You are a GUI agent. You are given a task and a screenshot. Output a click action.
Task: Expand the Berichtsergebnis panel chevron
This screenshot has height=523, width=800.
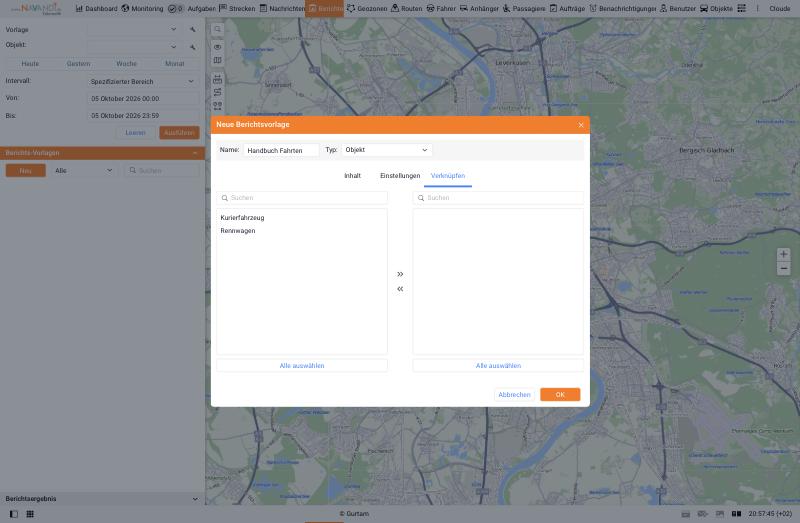[x=195, y=499]
